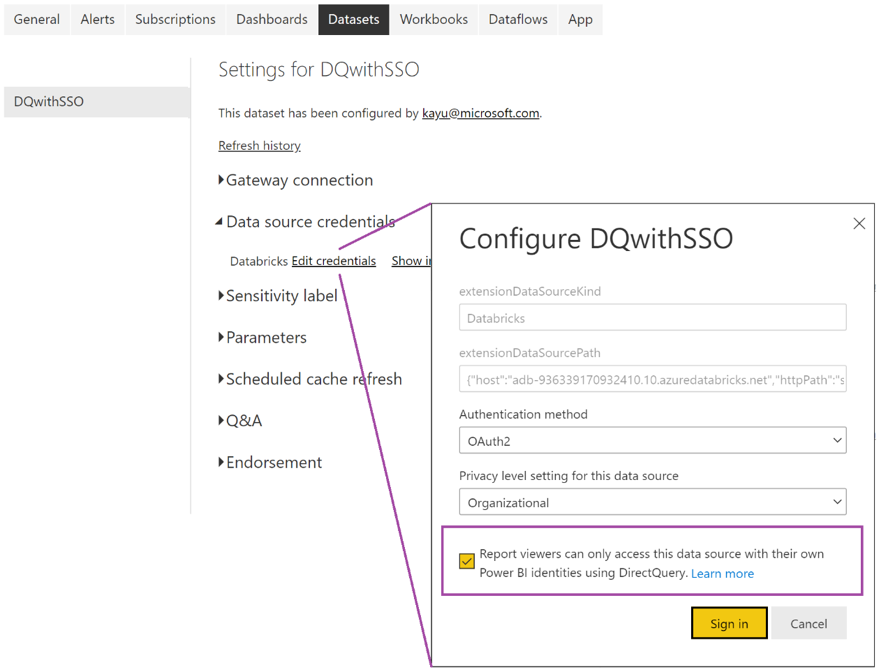Click the Sign in button
Viewport: 877px width, 670px height.
tap(729, 623)
